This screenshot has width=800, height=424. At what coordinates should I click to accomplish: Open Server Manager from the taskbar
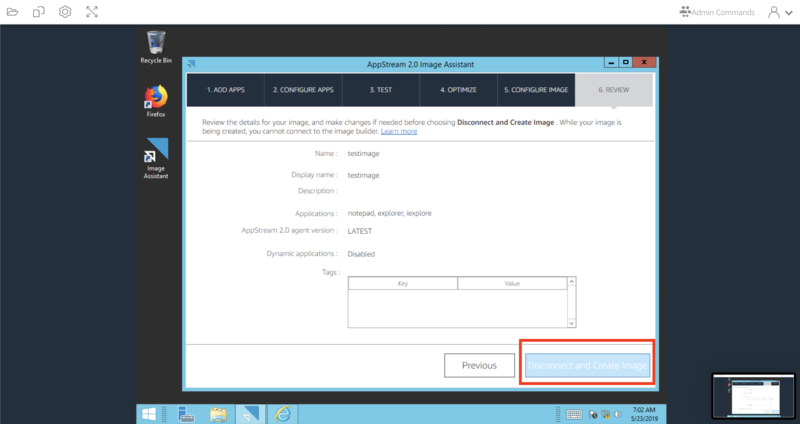pyautogui.click(x=186, y=414)
